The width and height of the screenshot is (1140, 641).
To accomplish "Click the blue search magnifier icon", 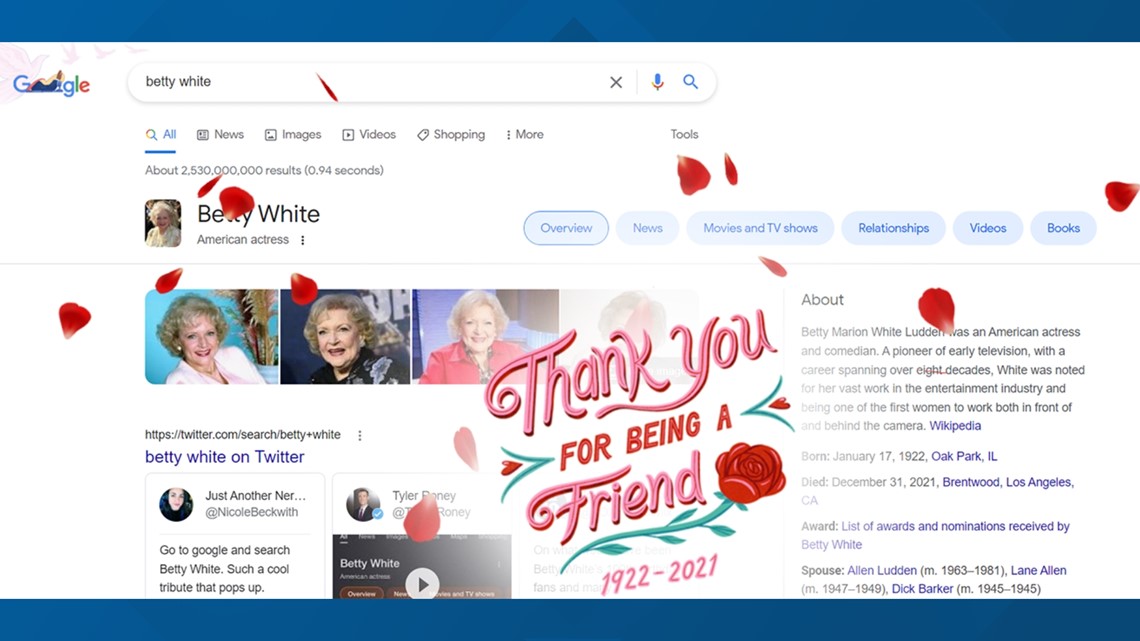I will tap(691, 81).
